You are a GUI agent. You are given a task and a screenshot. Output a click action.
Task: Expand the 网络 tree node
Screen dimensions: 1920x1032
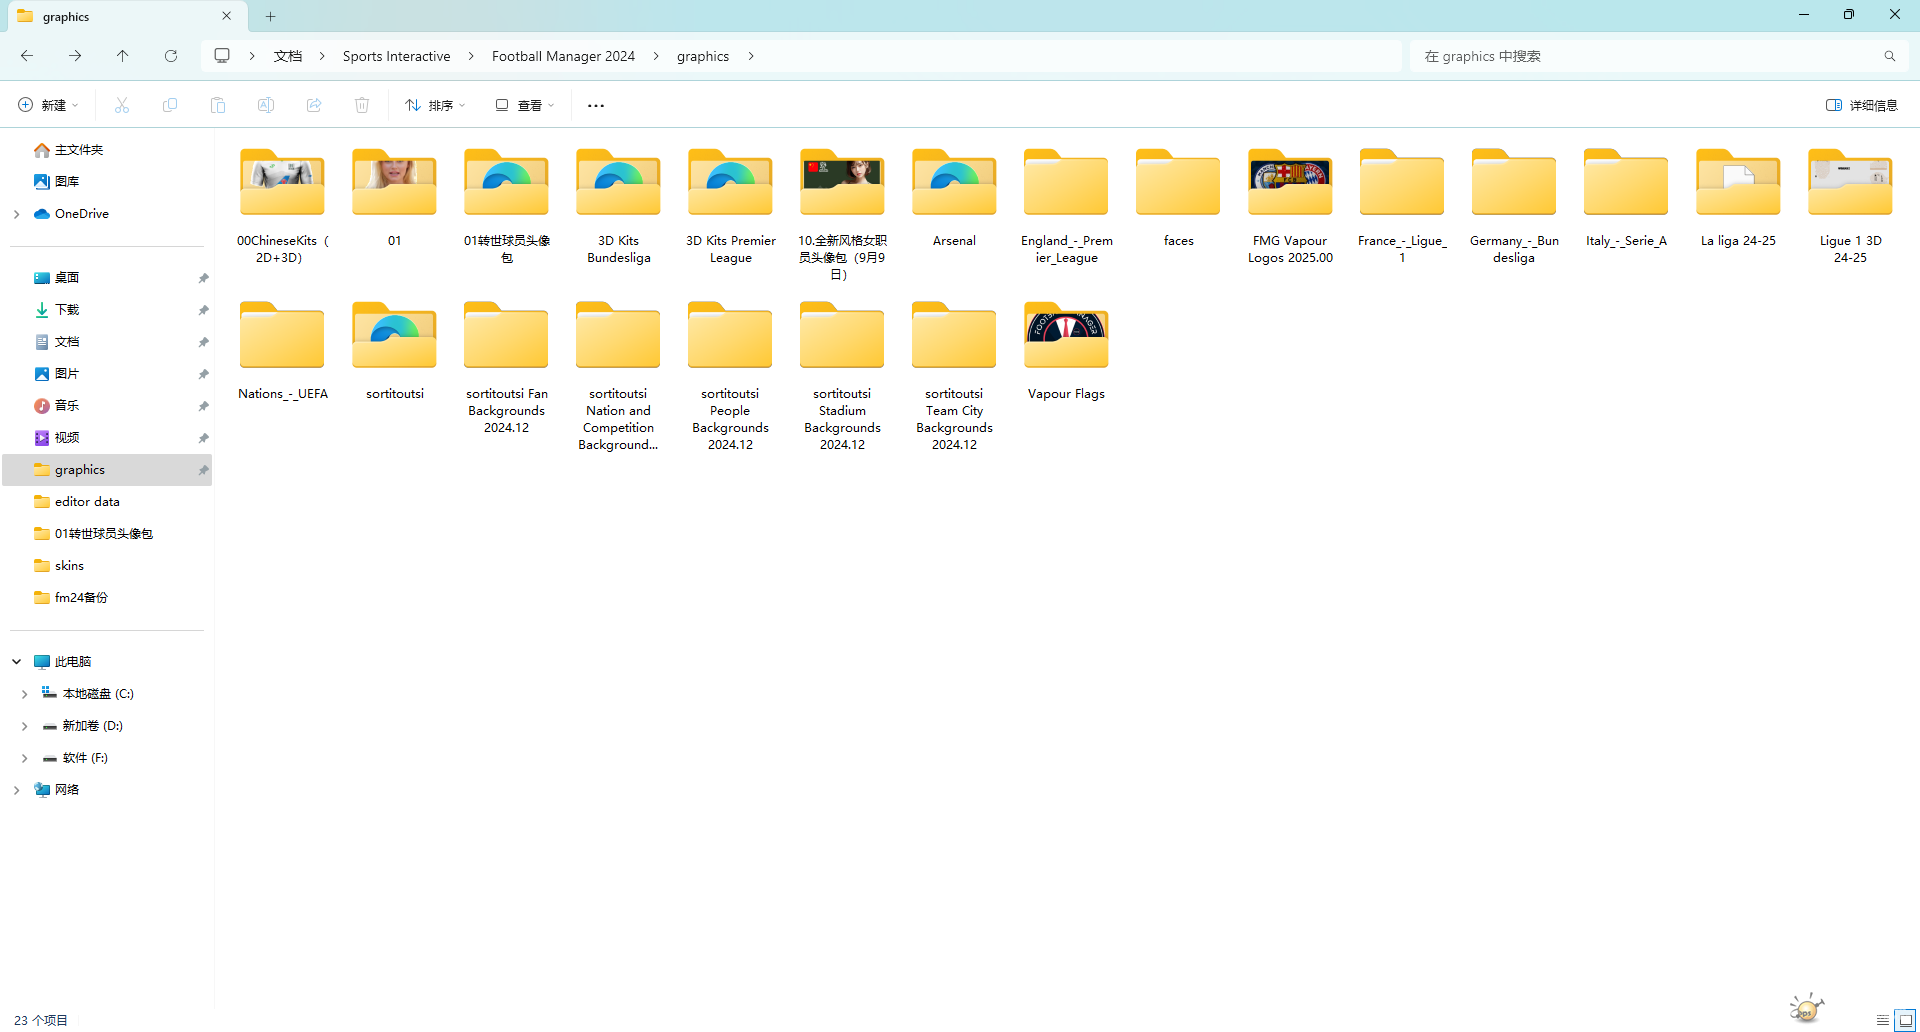(16, 790)
